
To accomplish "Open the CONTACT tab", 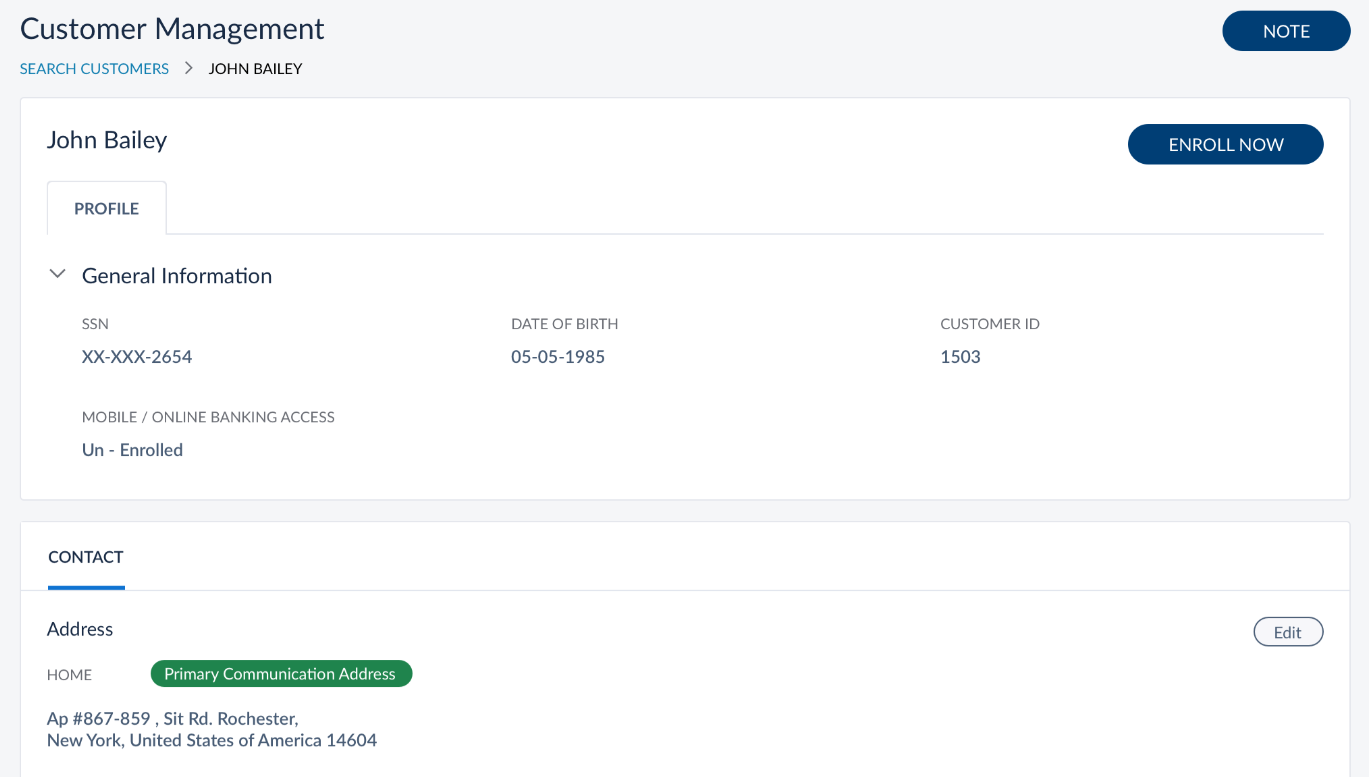I will [86, 557].
